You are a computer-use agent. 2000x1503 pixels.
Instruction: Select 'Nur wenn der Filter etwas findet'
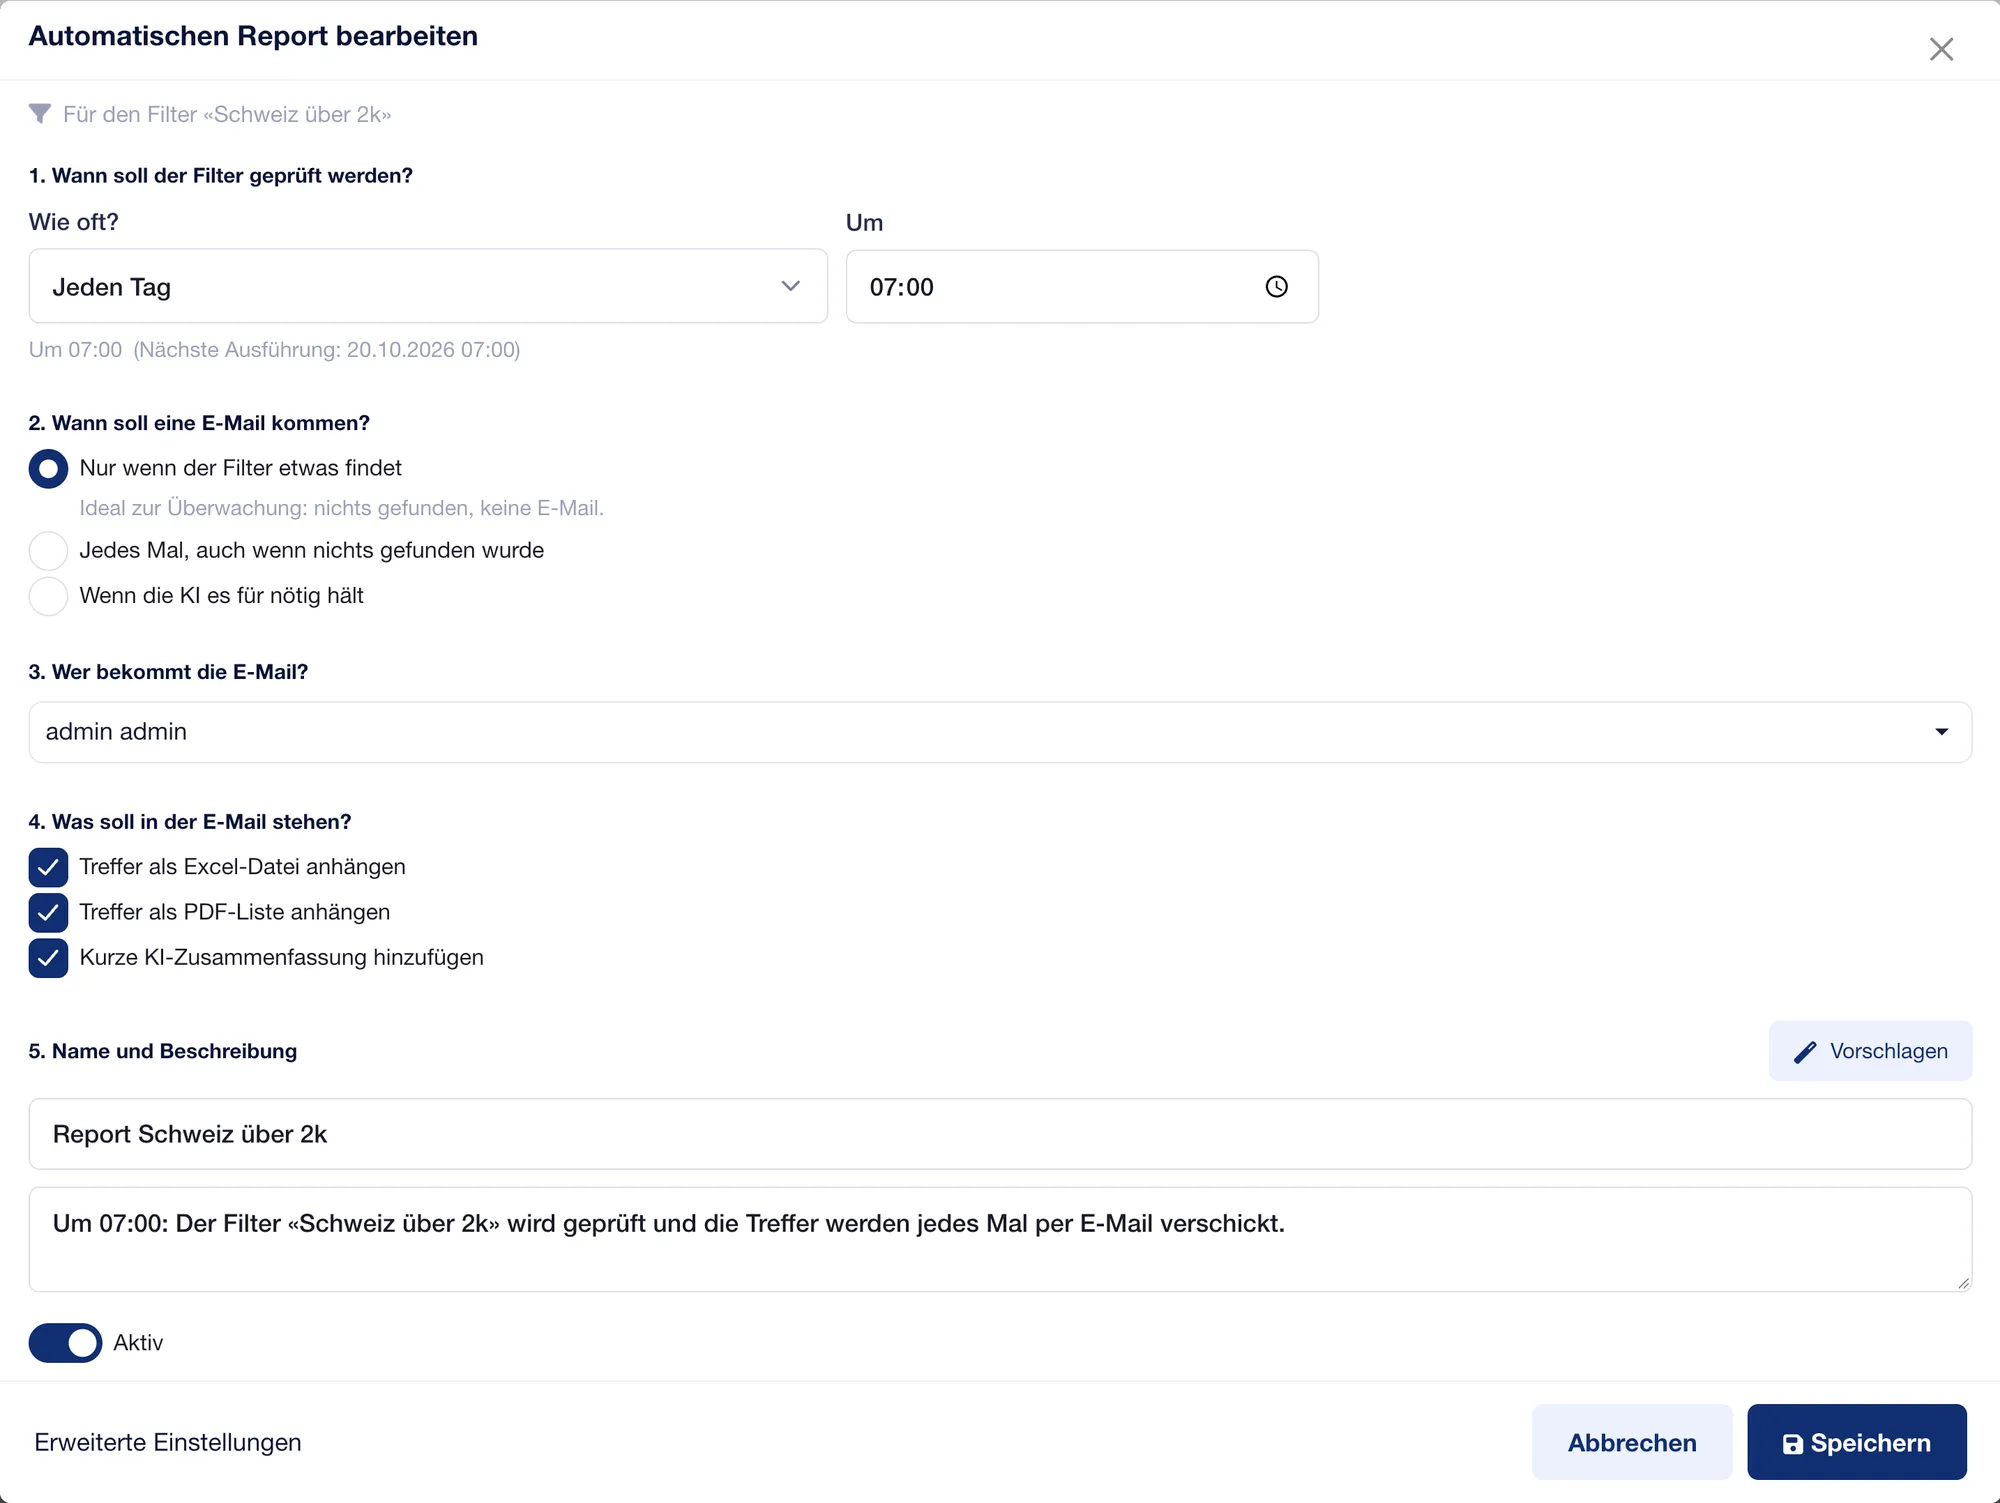tap(48, 468)
